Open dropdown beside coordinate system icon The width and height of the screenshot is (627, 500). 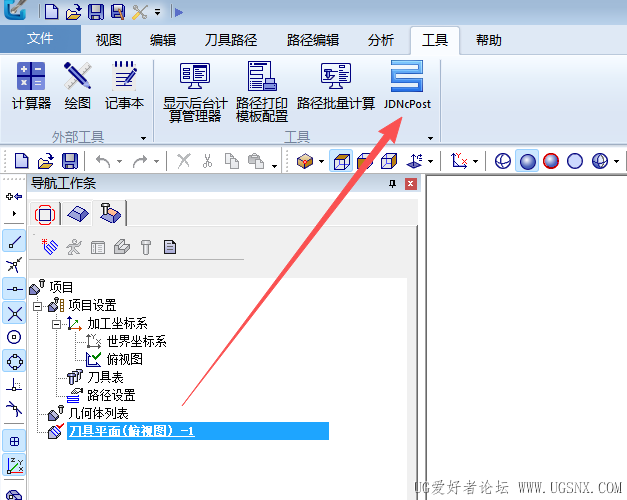(475, 162)
